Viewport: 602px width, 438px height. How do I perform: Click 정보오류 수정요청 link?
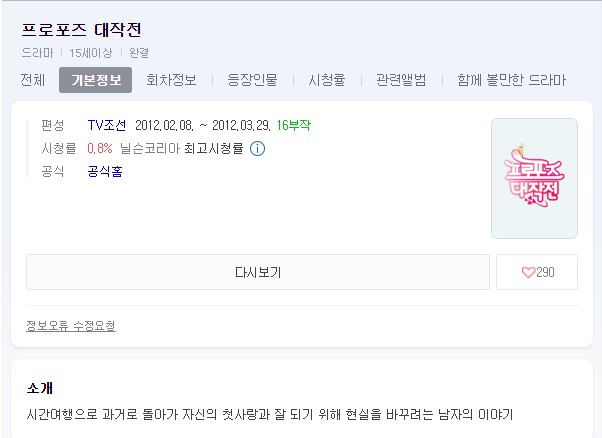[71, 326]
